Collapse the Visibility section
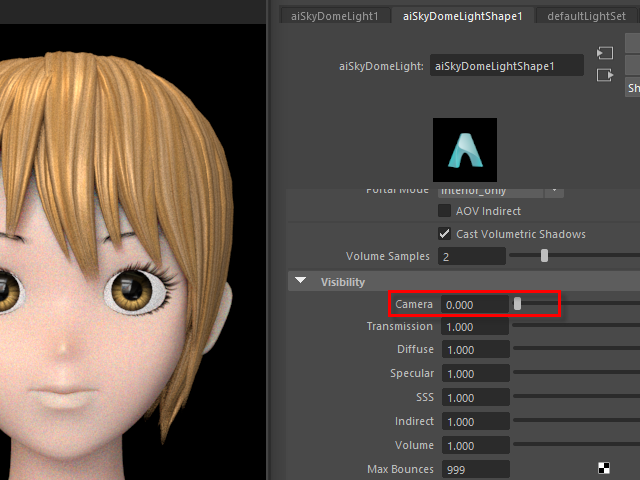 pyautogui.click(x=301, y=282)
